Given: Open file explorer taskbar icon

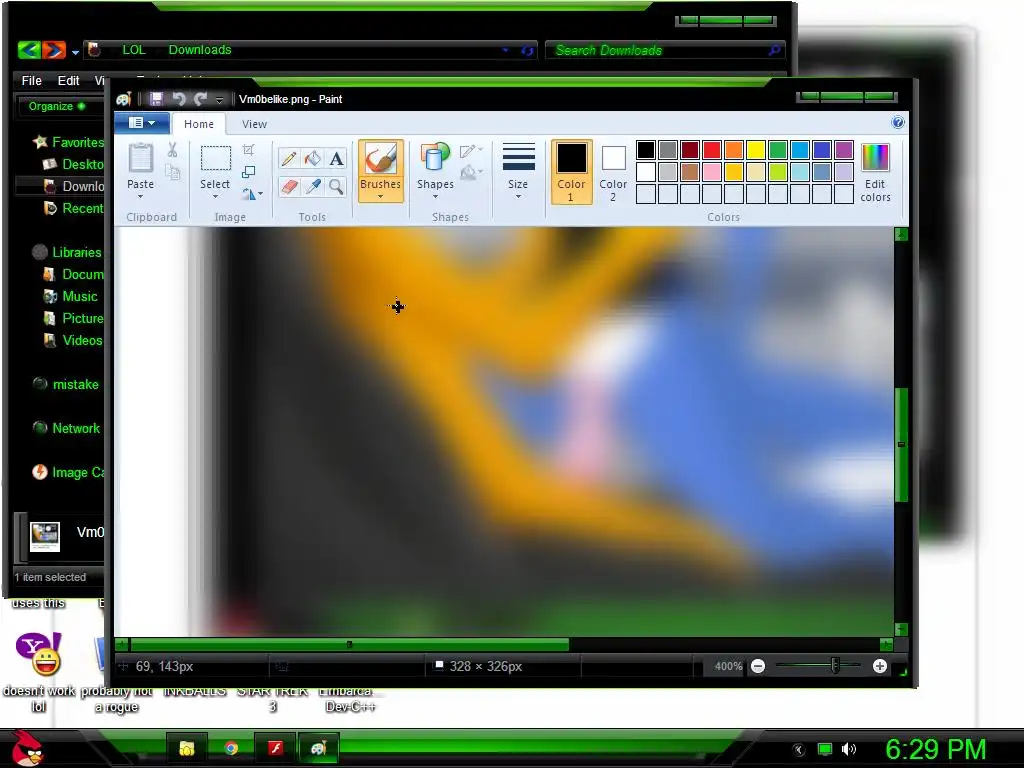Looking at the screenshot, I should 187,748.
